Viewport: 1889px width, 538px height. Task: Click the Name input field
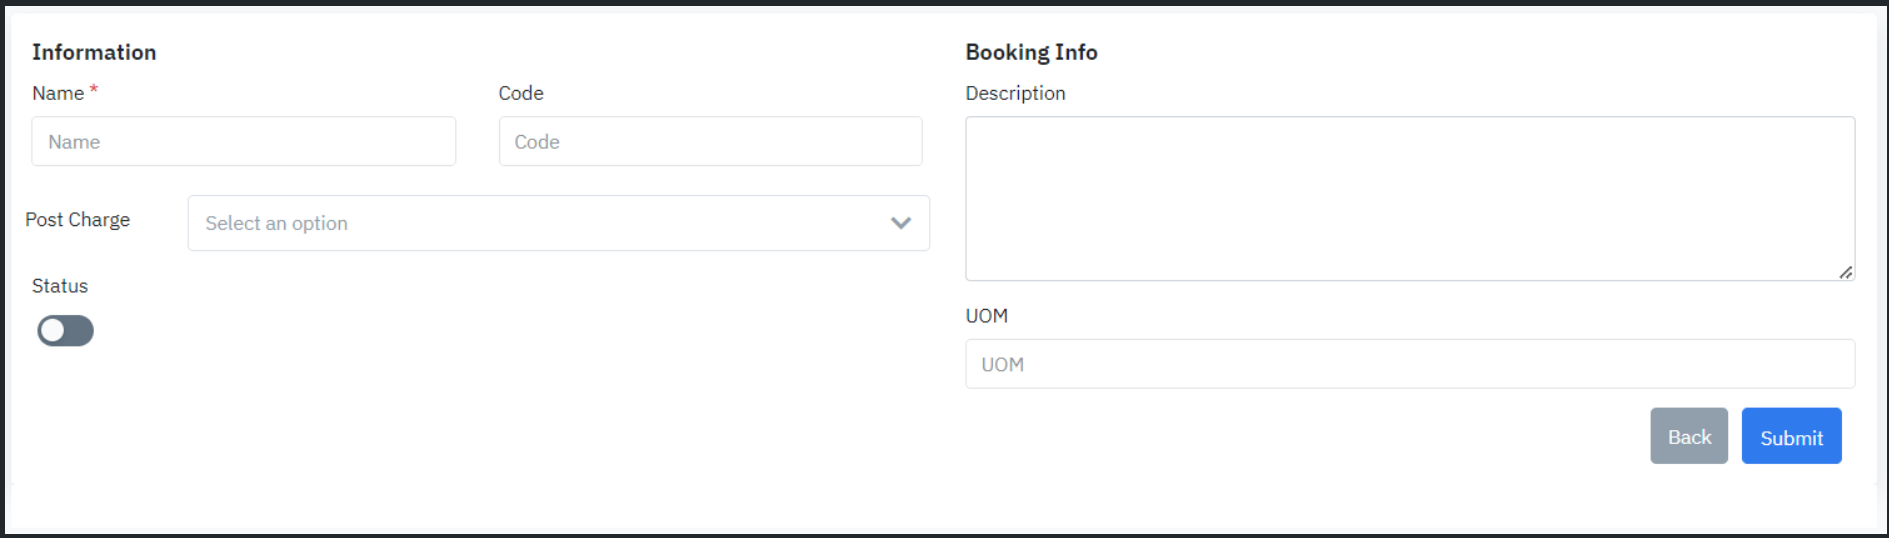[243, 141]
